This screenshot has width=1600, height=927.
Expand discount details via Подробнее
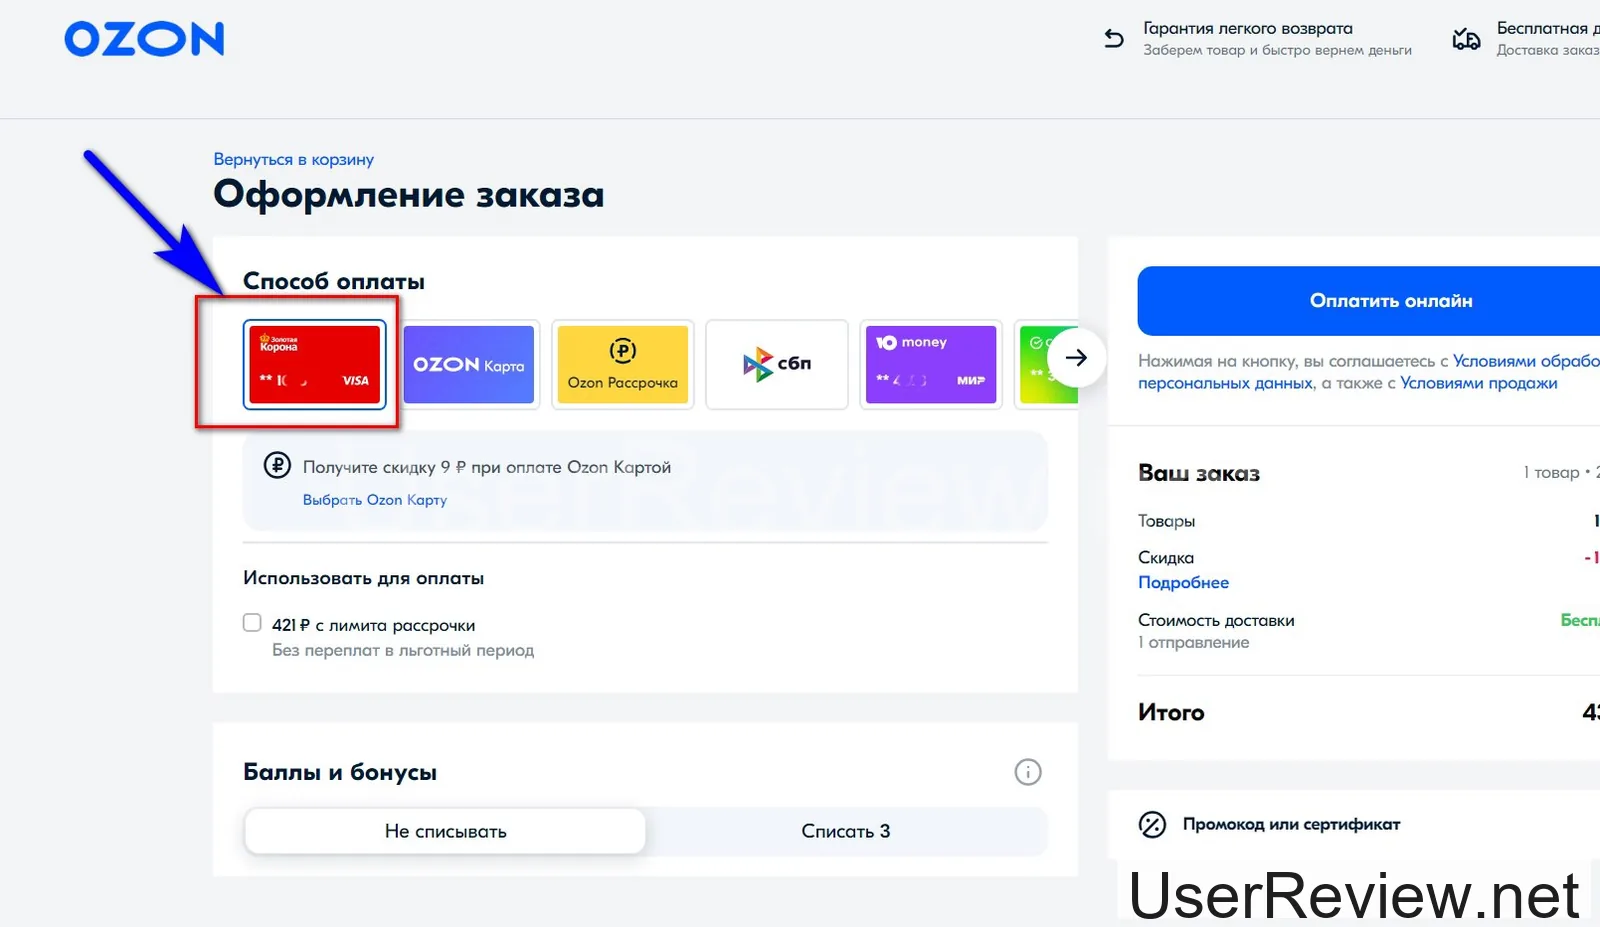tap(1183, 583)
